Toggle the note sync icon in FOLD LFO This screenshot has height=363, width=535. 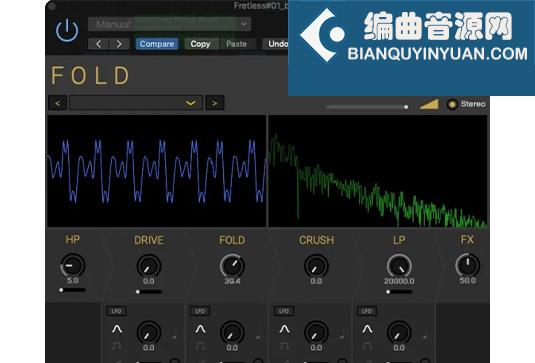[x=258, y=334]
